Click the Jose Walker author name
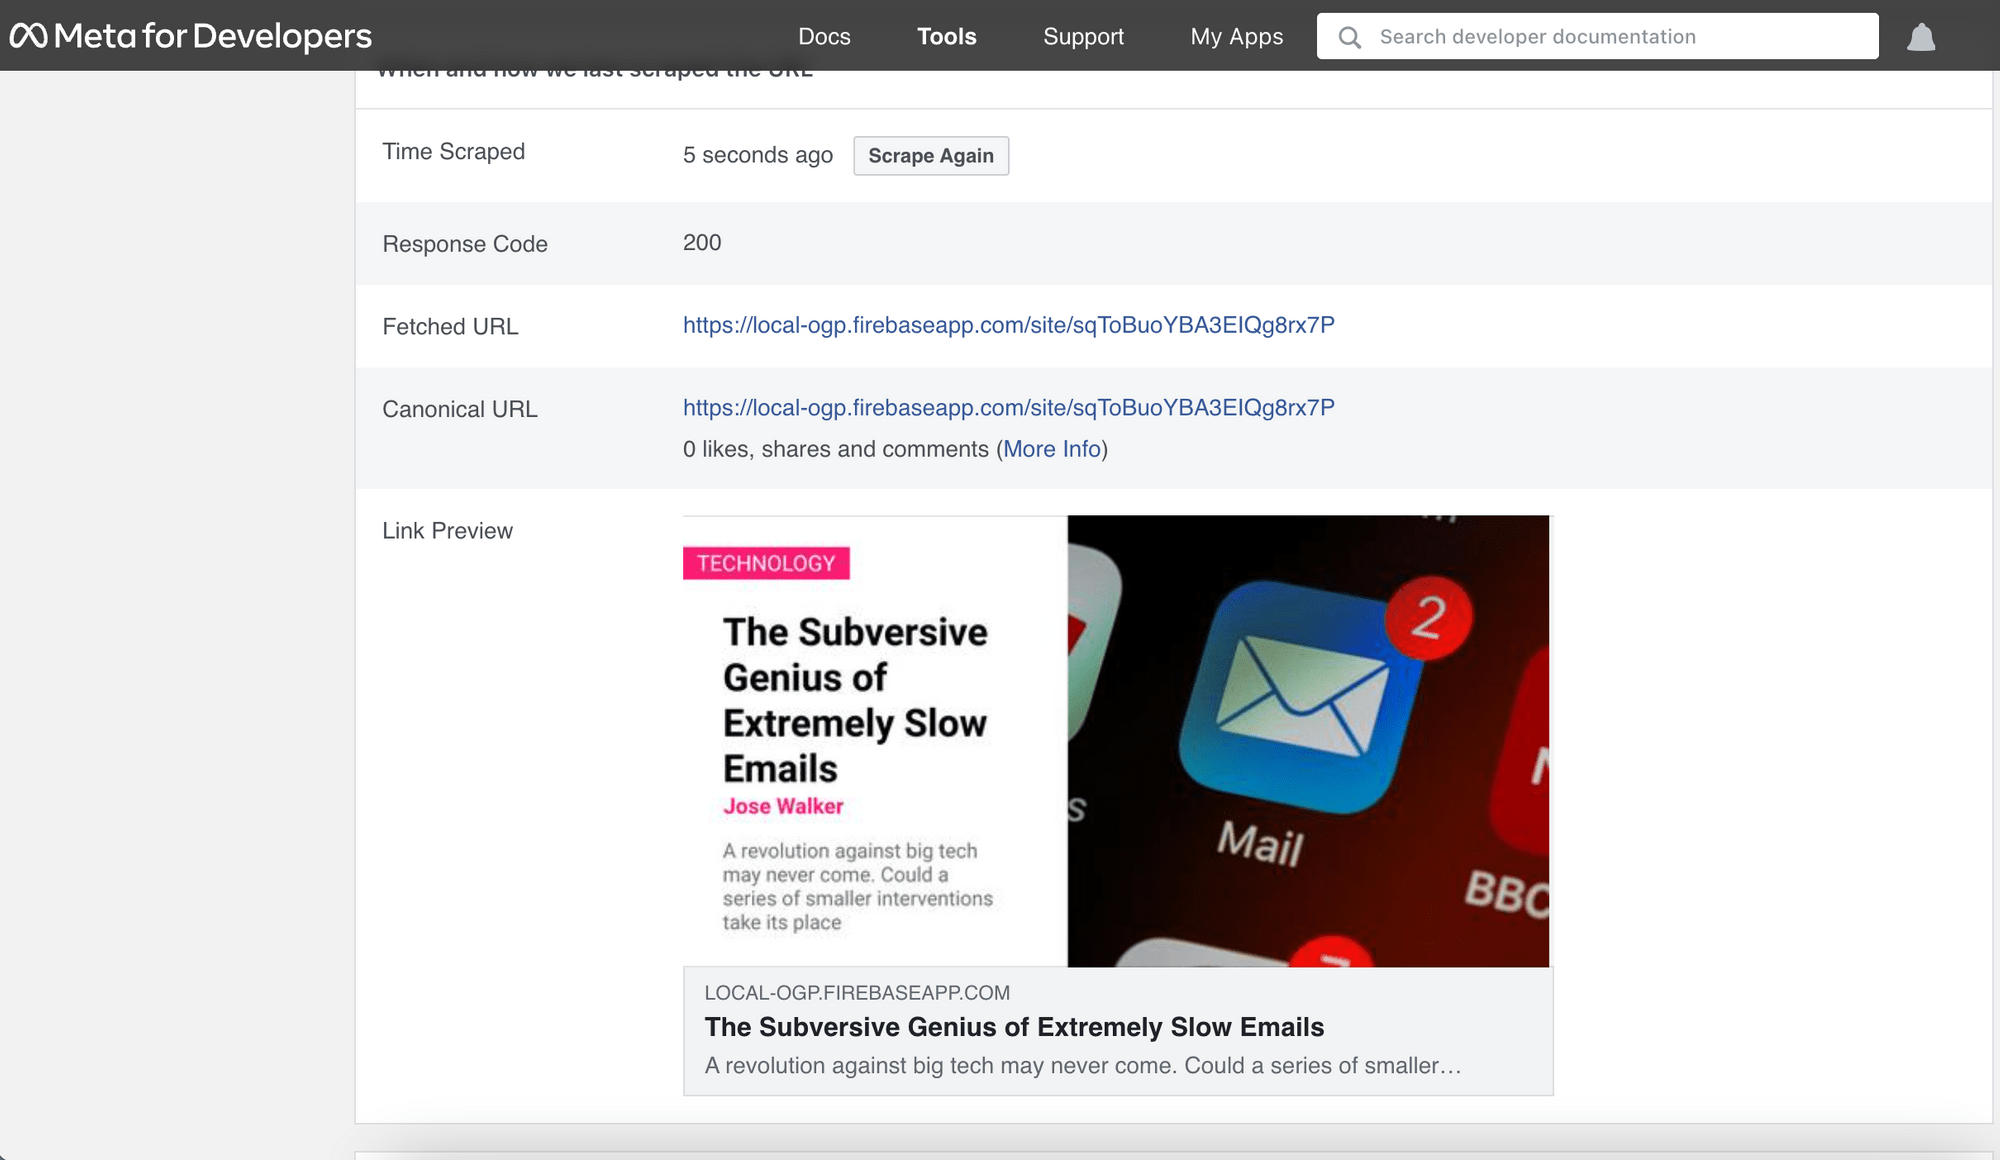2000x1160 pixels. coord(783,806)
